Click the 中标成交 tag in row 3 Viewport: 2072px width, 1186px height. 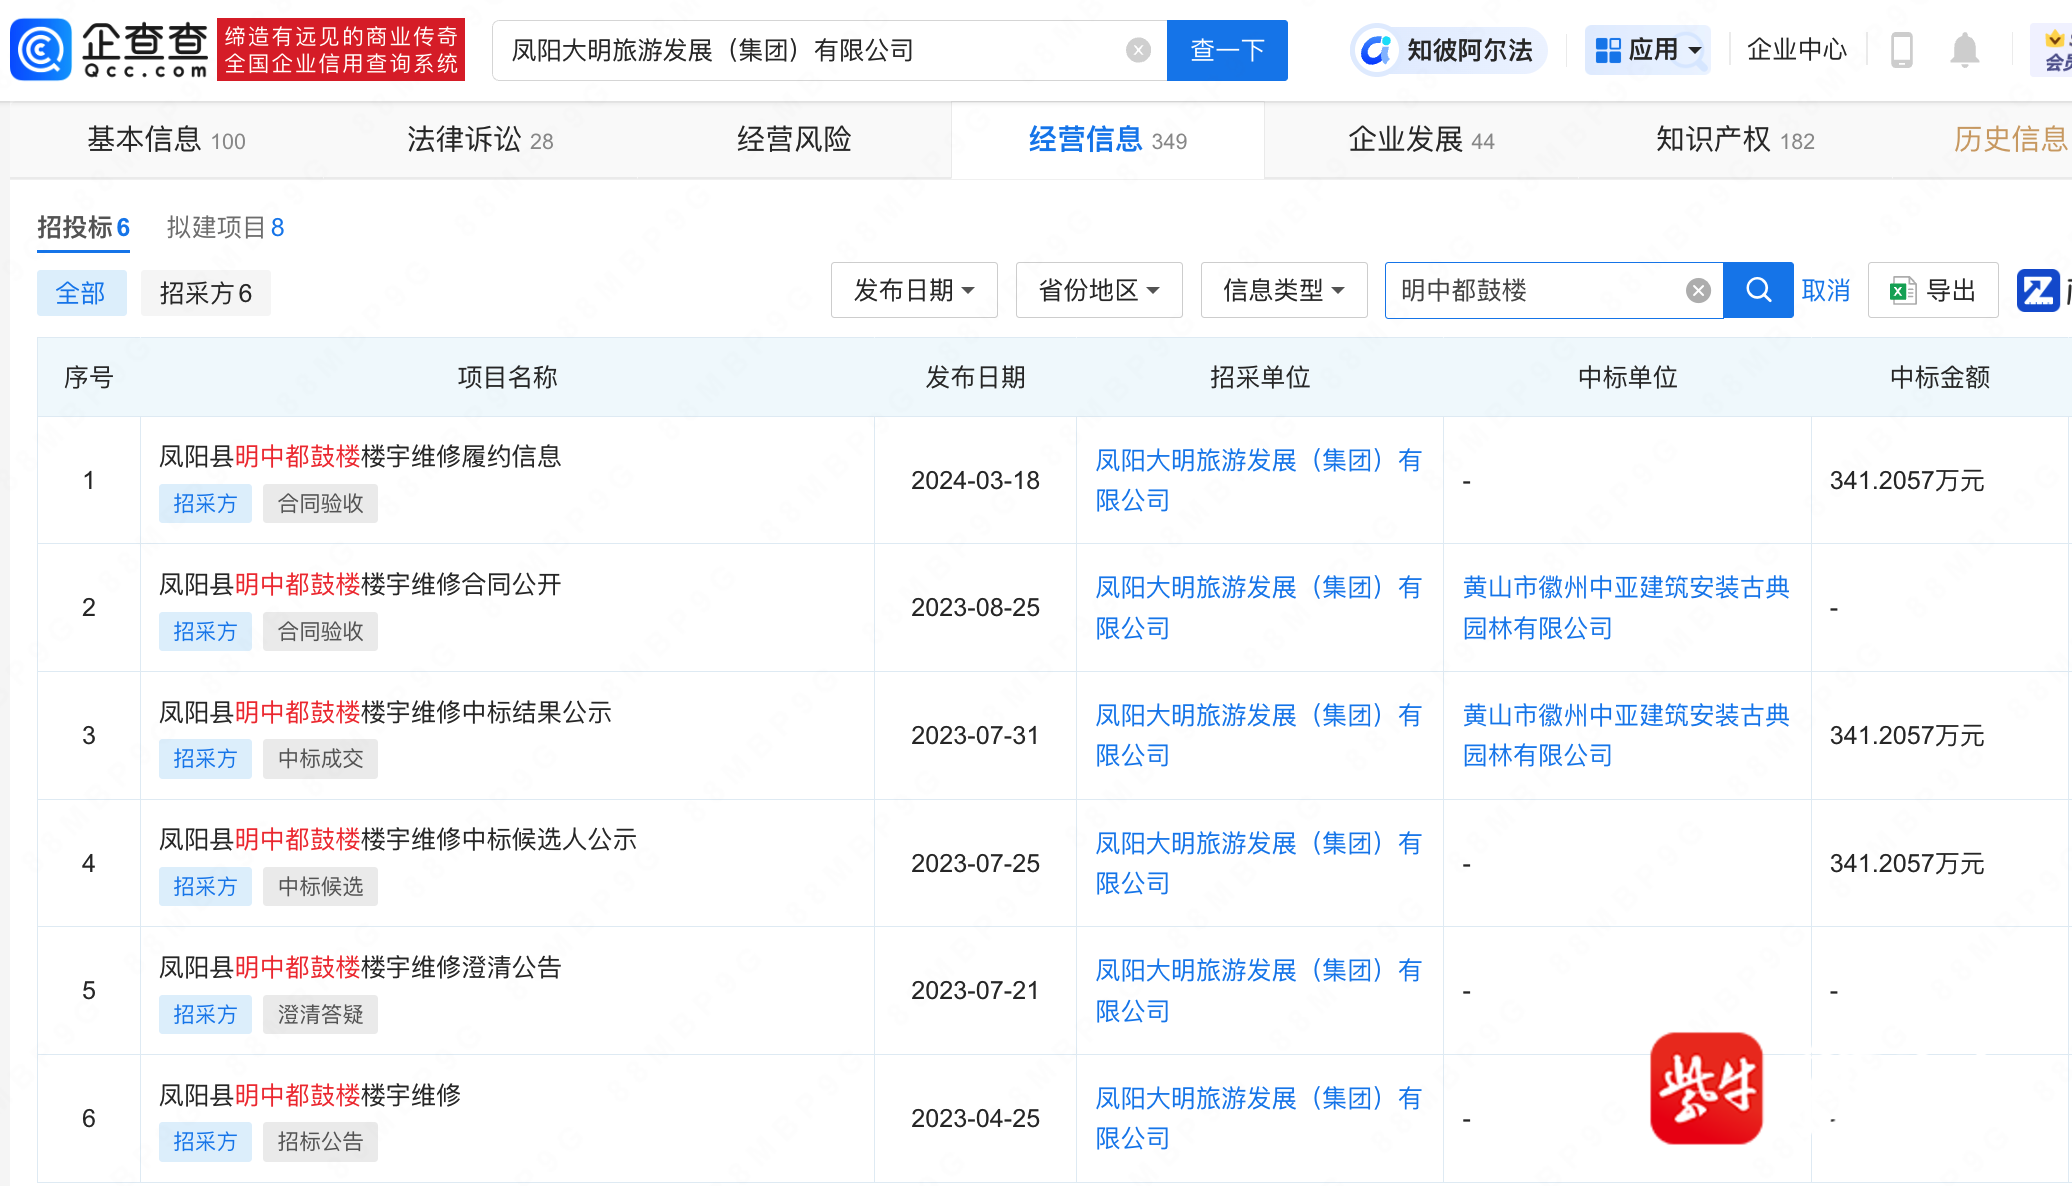pos(320,758)
